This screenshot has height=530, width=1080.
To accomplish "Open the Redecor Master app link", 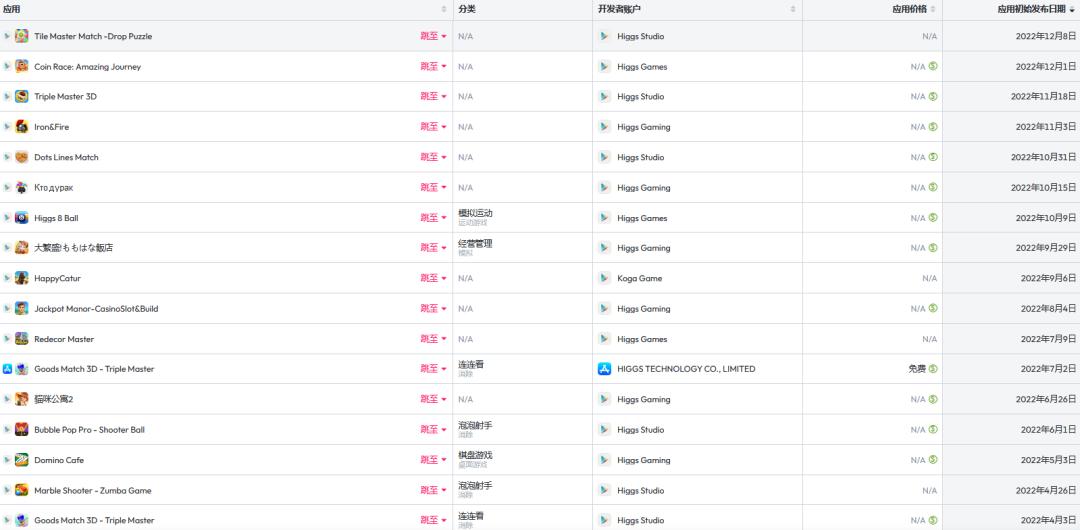I will 64,339.
